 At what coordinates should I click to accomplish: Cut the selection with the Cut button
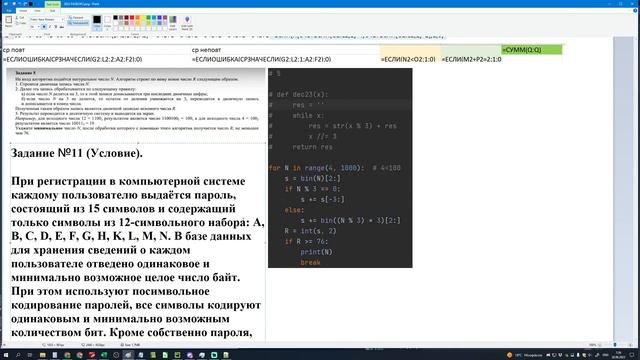pyautogui.click(x=20, y=18)
